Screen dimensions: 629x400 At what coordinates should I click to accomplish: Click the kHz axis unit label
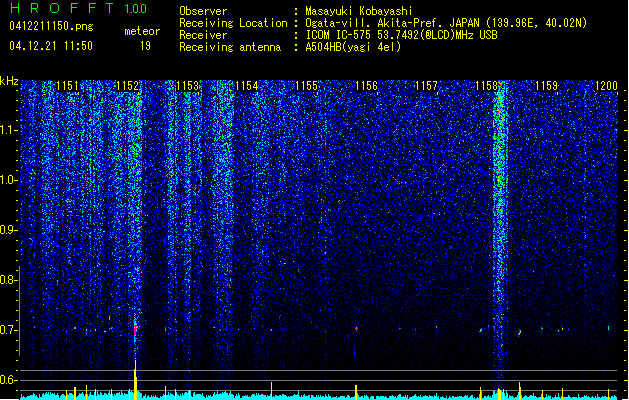point(9,81)
